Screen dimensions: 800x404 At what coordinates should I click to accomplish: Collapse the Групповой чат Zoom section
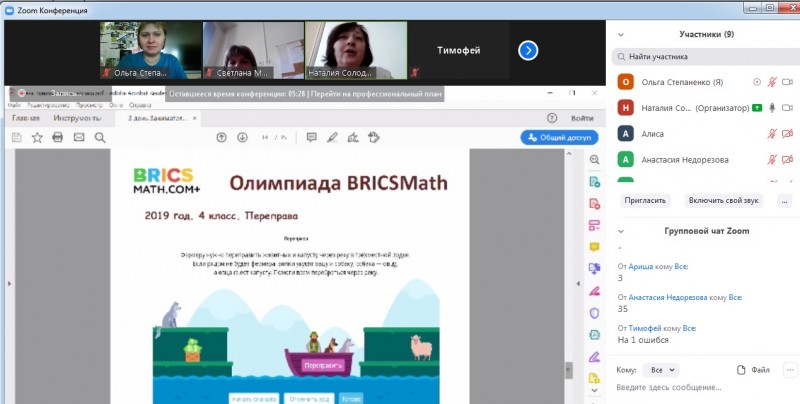pos(621,230)
